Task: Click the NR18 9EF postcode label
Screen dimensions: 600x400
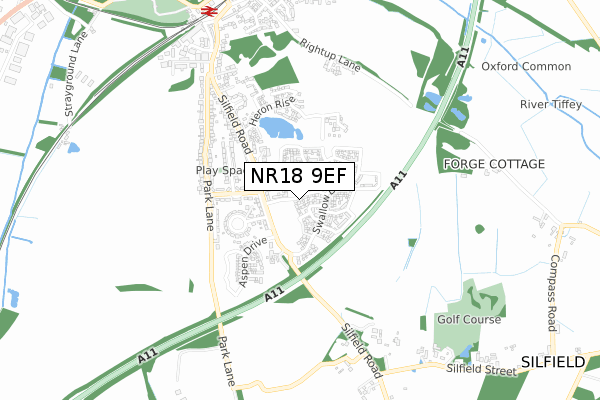Action: (x=299, y=176)
